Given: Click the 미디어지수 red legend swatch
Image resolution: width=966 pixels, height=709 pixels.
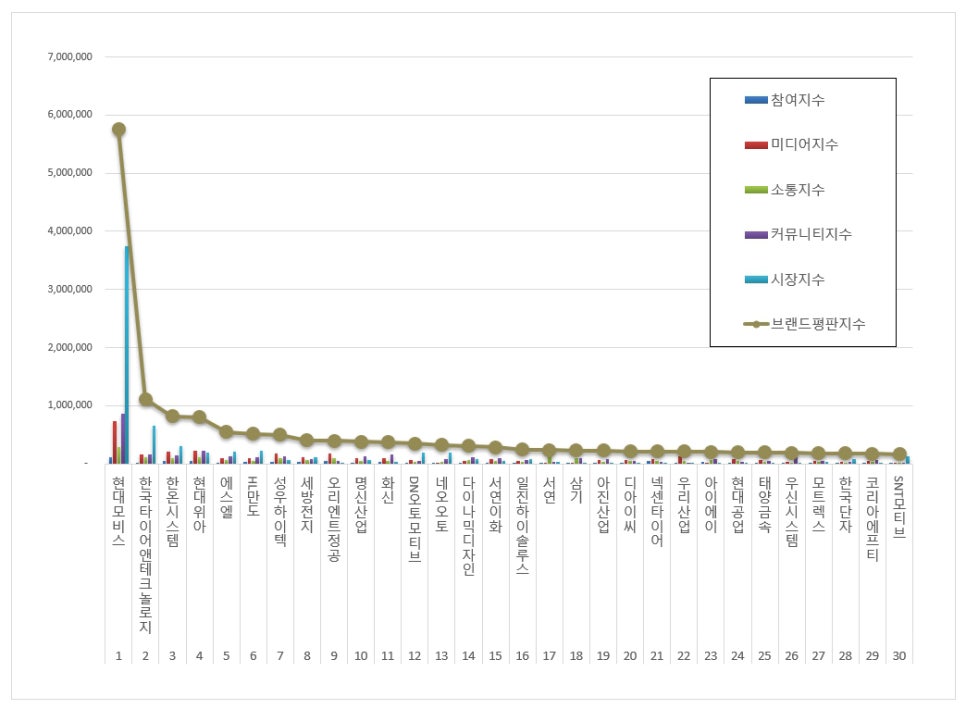Looking at the screenshot, I should click(x=756, y=145).
